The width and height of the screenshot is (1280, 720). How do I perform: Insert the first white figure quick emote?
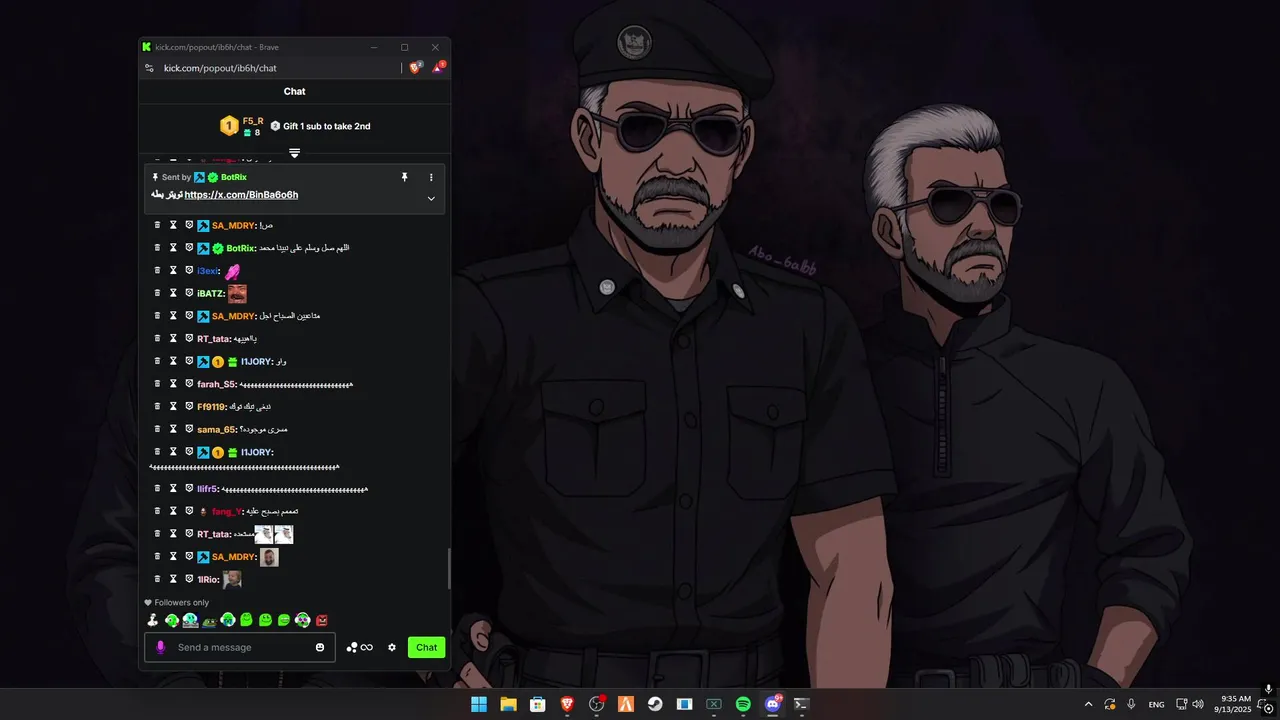(153, 620)
